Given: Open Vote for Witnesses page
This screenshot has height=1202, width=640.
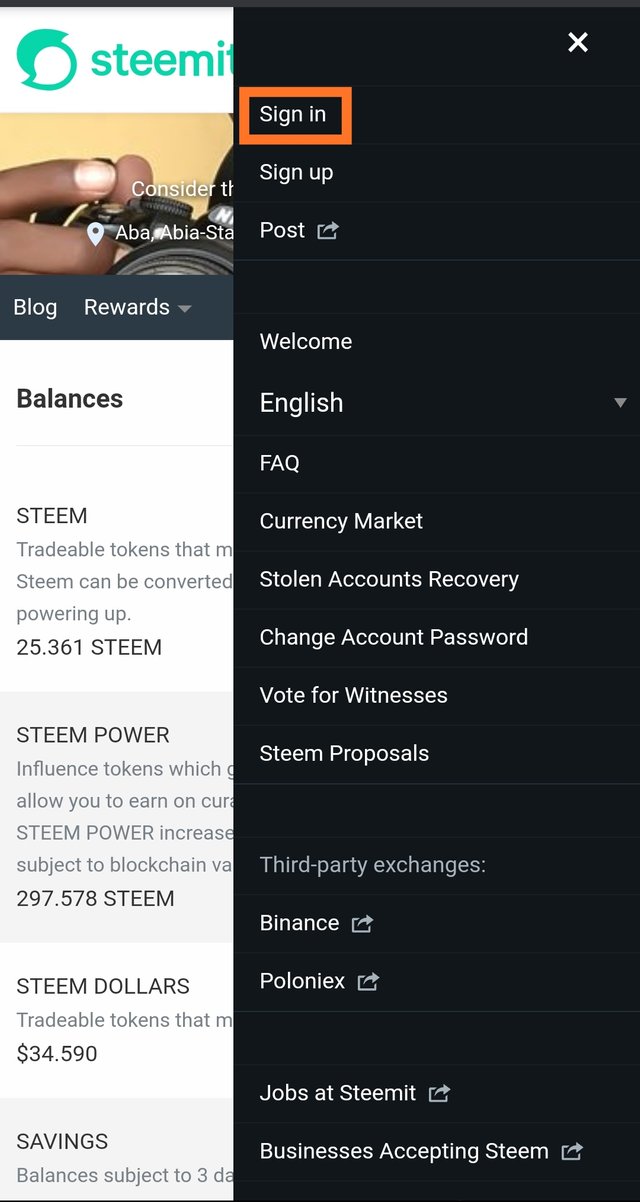Looking at the screenshot, I should [x=353, y=695].
